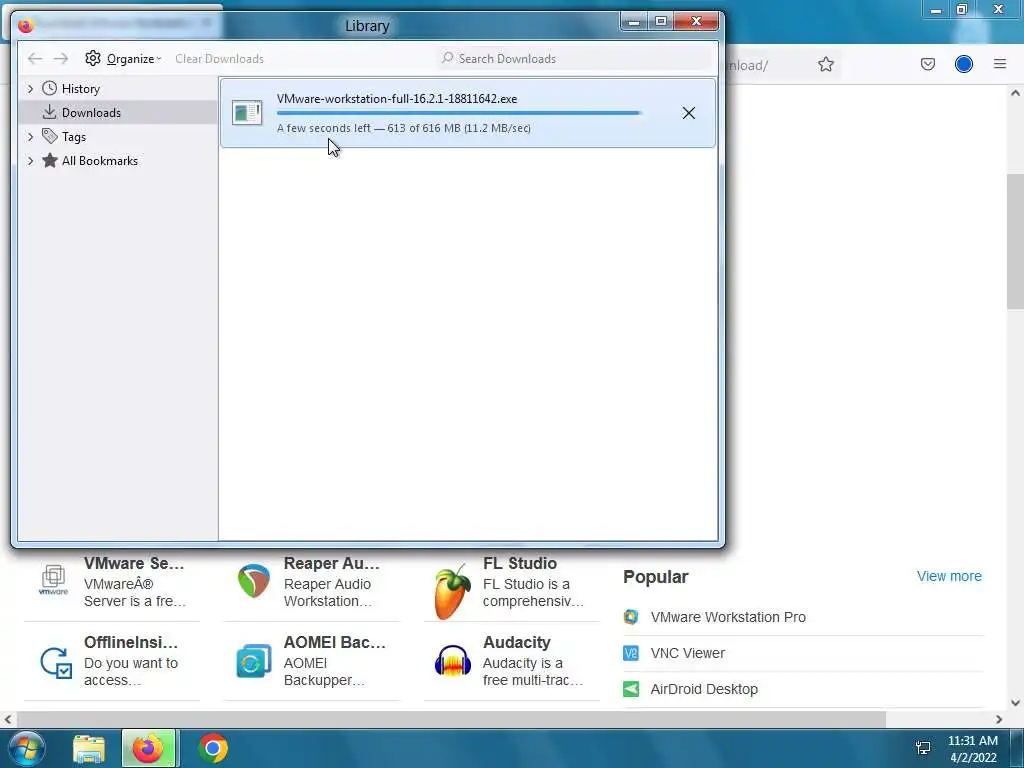Open Firefox hamburger application menu
This screenshot has height=768, width=1024.
click(x=999, y=64)
